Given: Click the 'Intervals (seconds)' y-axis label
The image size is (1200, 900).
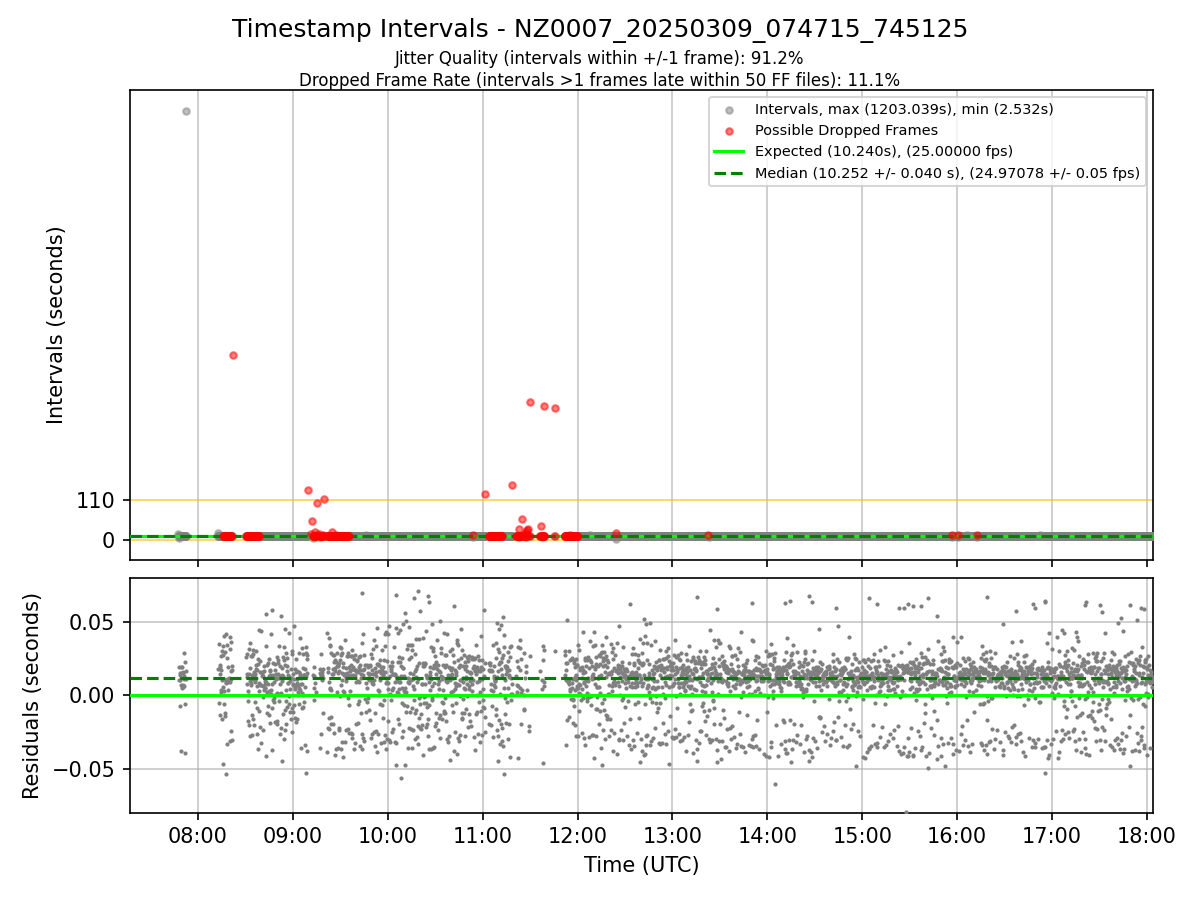Looking at the screenshot, I should pyautogui.click(x=56, y=325).
